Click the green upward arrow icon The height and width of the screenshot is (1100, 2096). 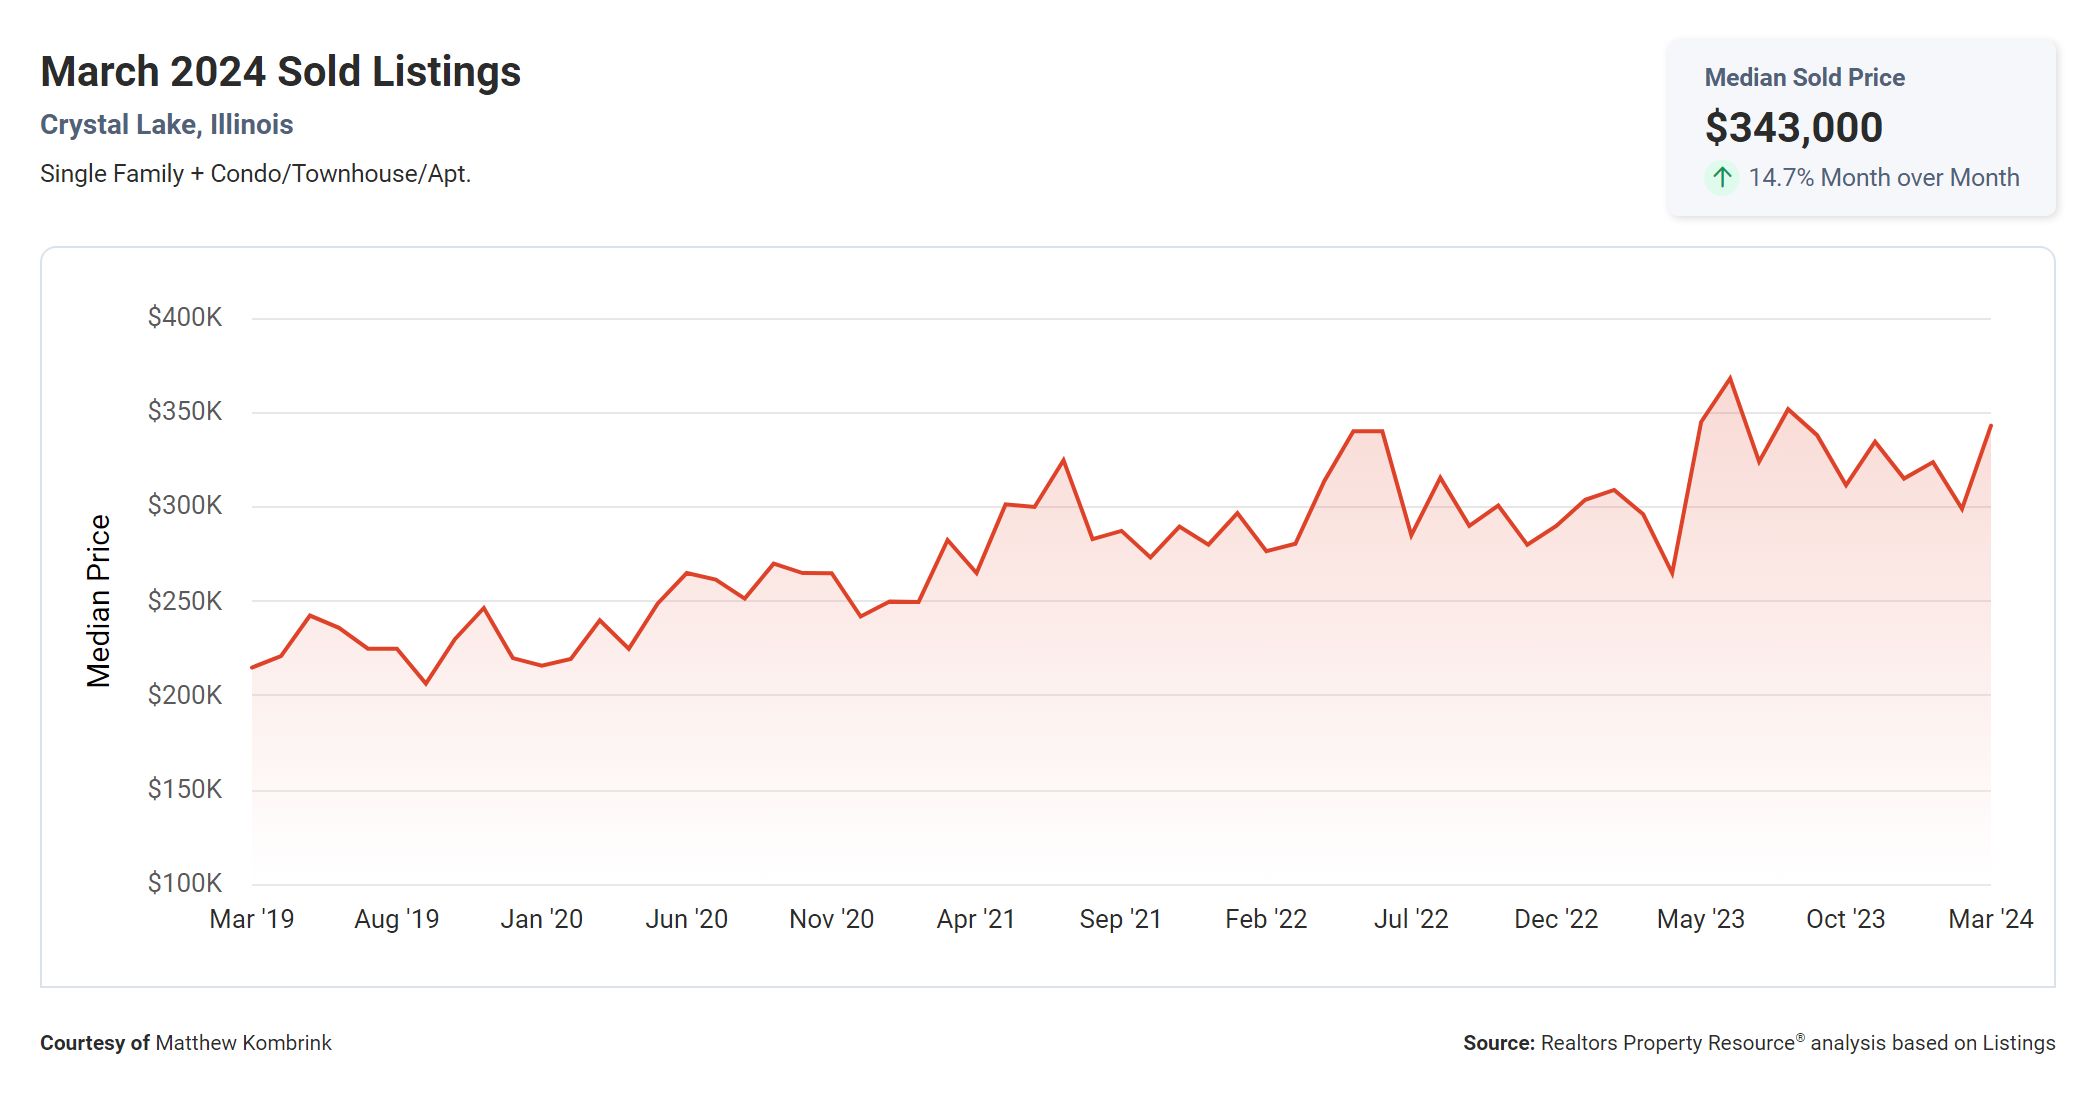click(1721, 178)
